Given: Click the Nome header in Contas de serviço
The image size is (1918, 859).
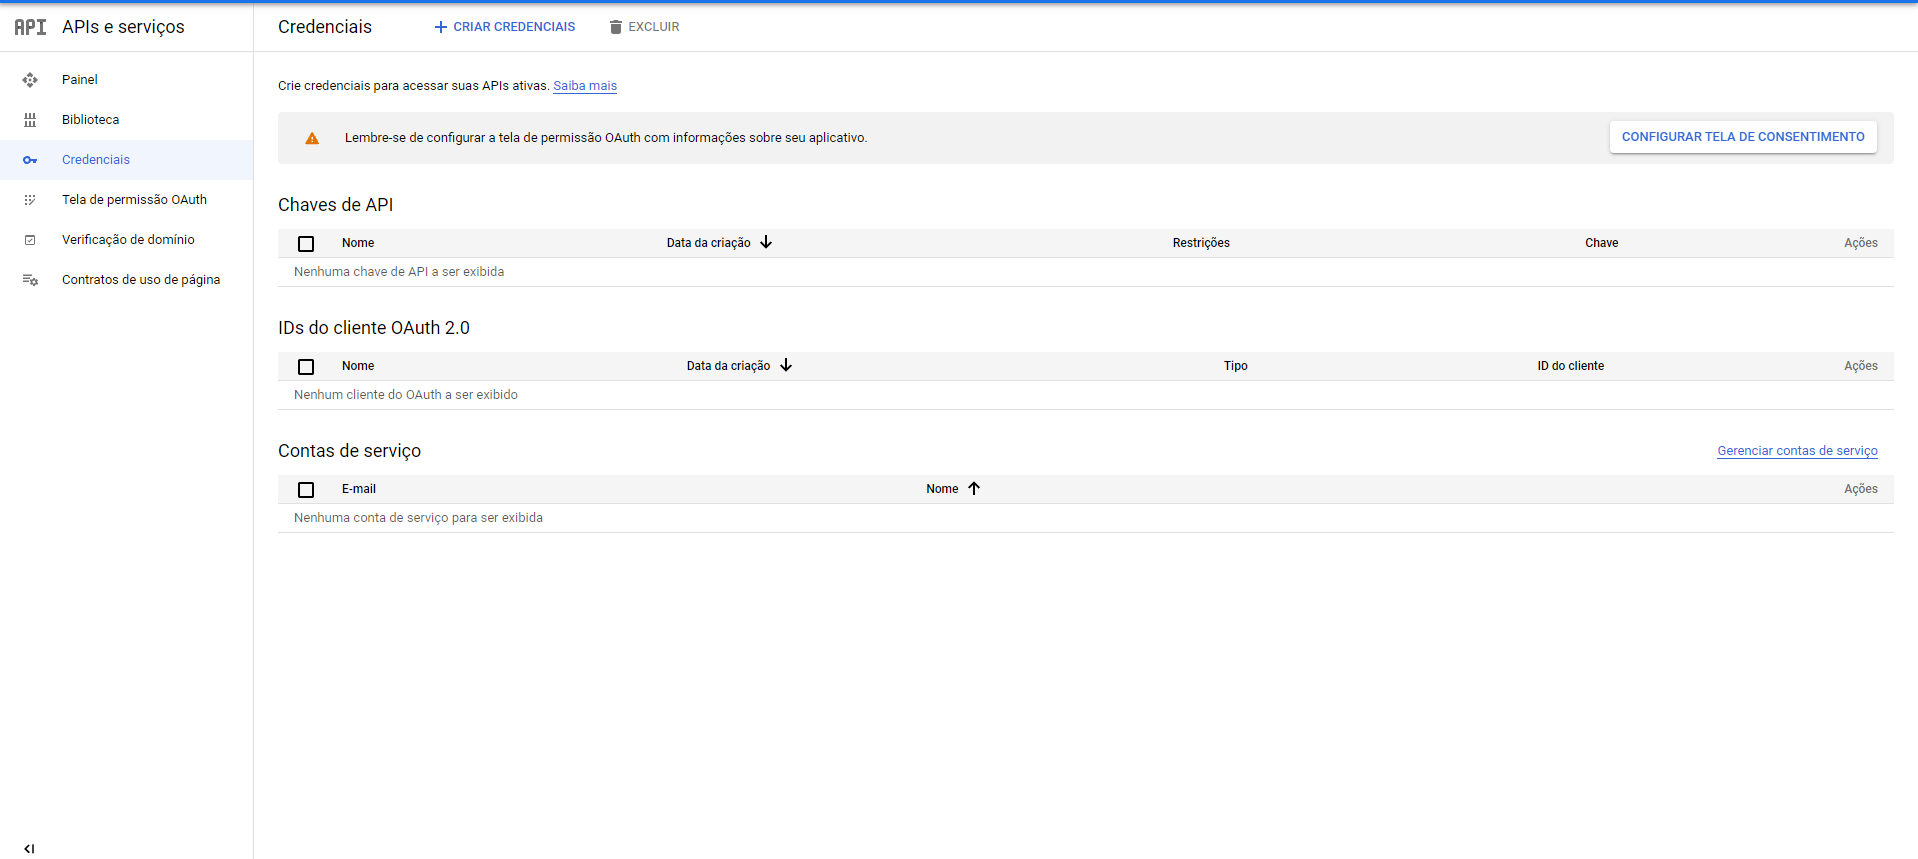Looking at the screenshot, I should [x=942, y=489].
